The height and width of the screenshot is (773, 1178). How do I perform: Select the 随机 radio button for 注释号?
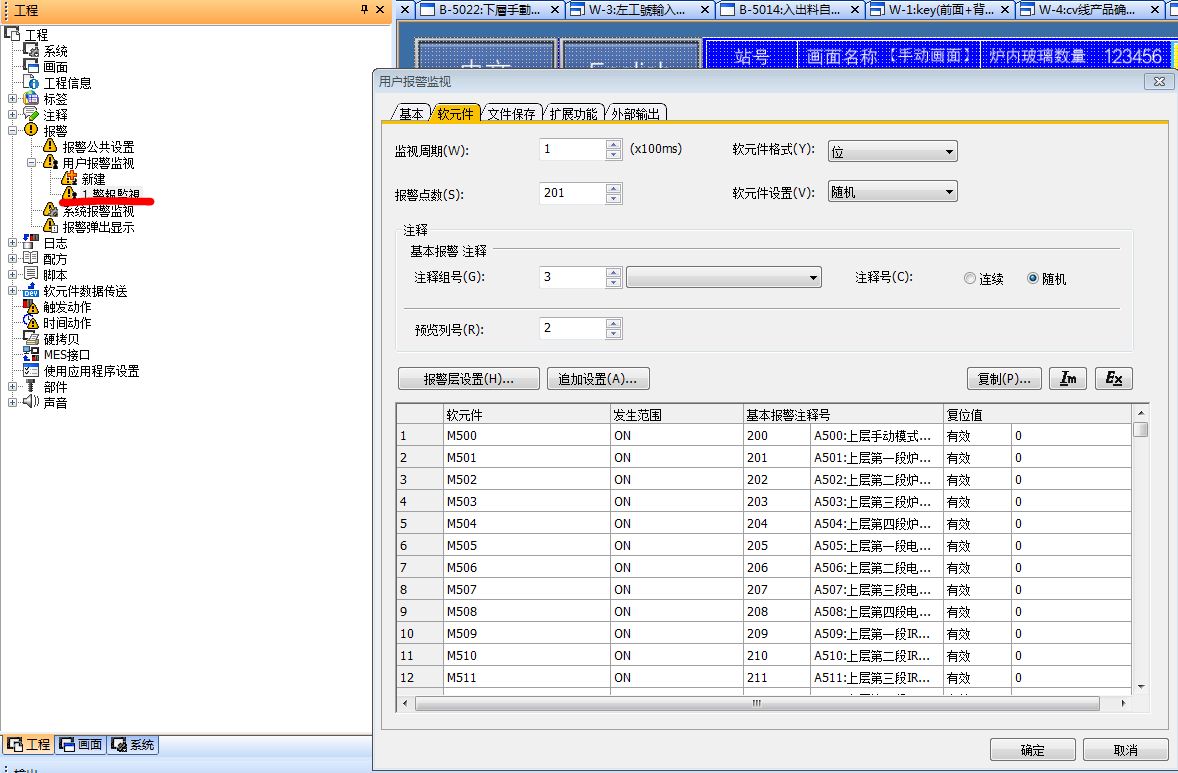tap(1033, 279)
